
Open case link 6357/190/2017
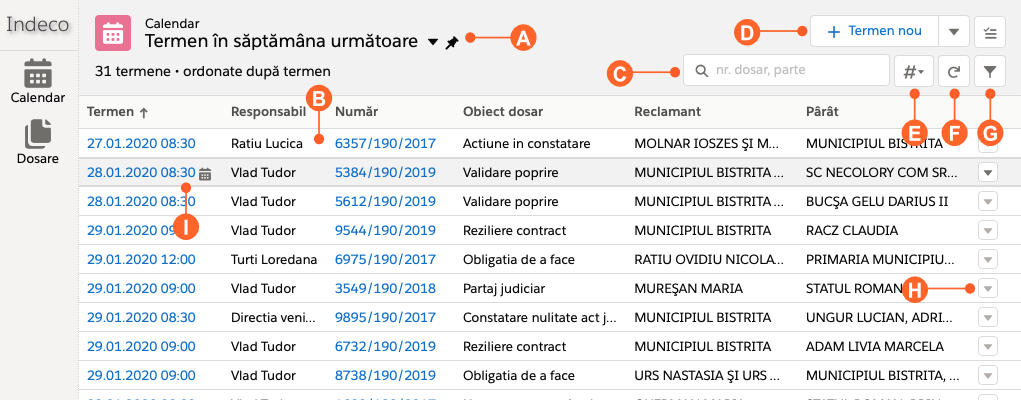pos(385,143)
